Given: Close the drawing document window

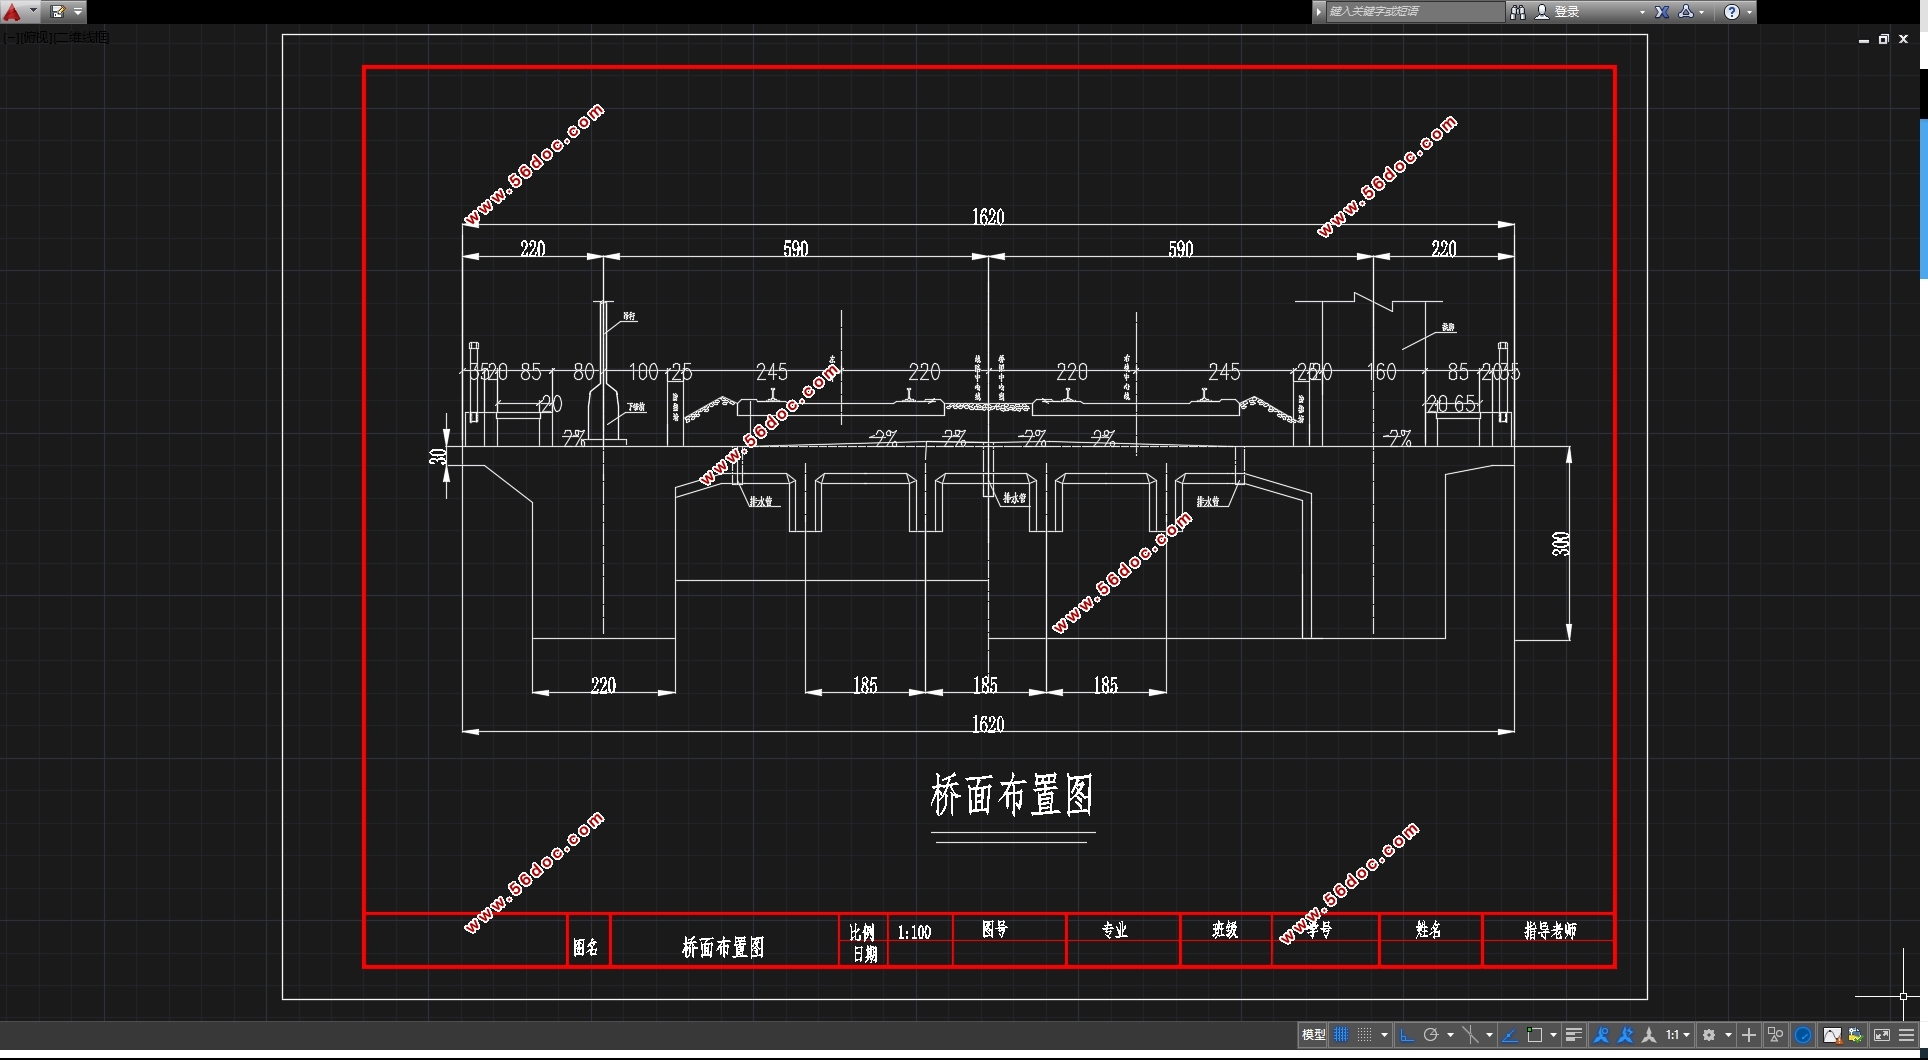Looking at the screenshot, I should [x=1904, y=39].
